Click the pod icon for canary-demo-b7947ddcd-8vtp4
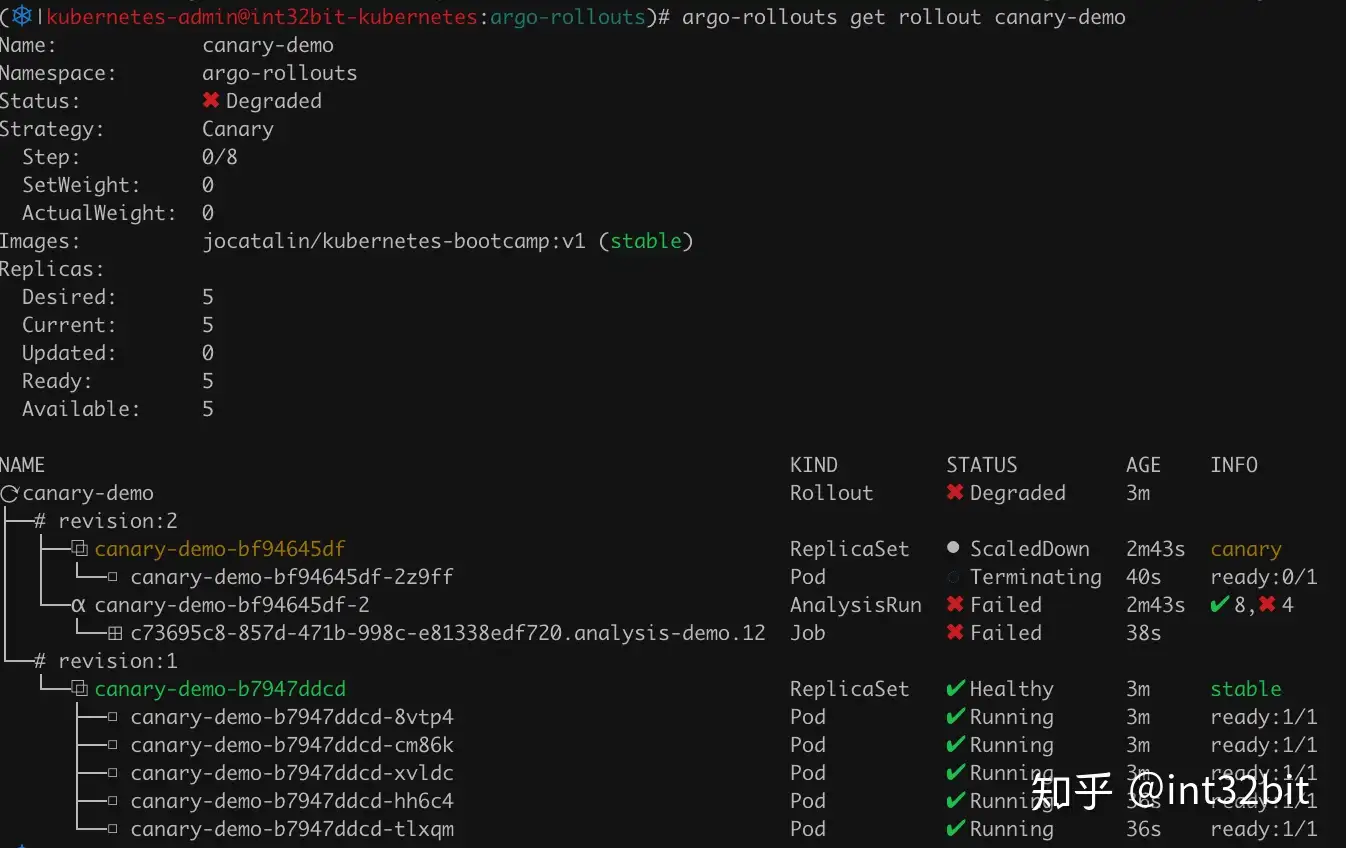Screen dimensions: 1346x848 click(113, 717)
